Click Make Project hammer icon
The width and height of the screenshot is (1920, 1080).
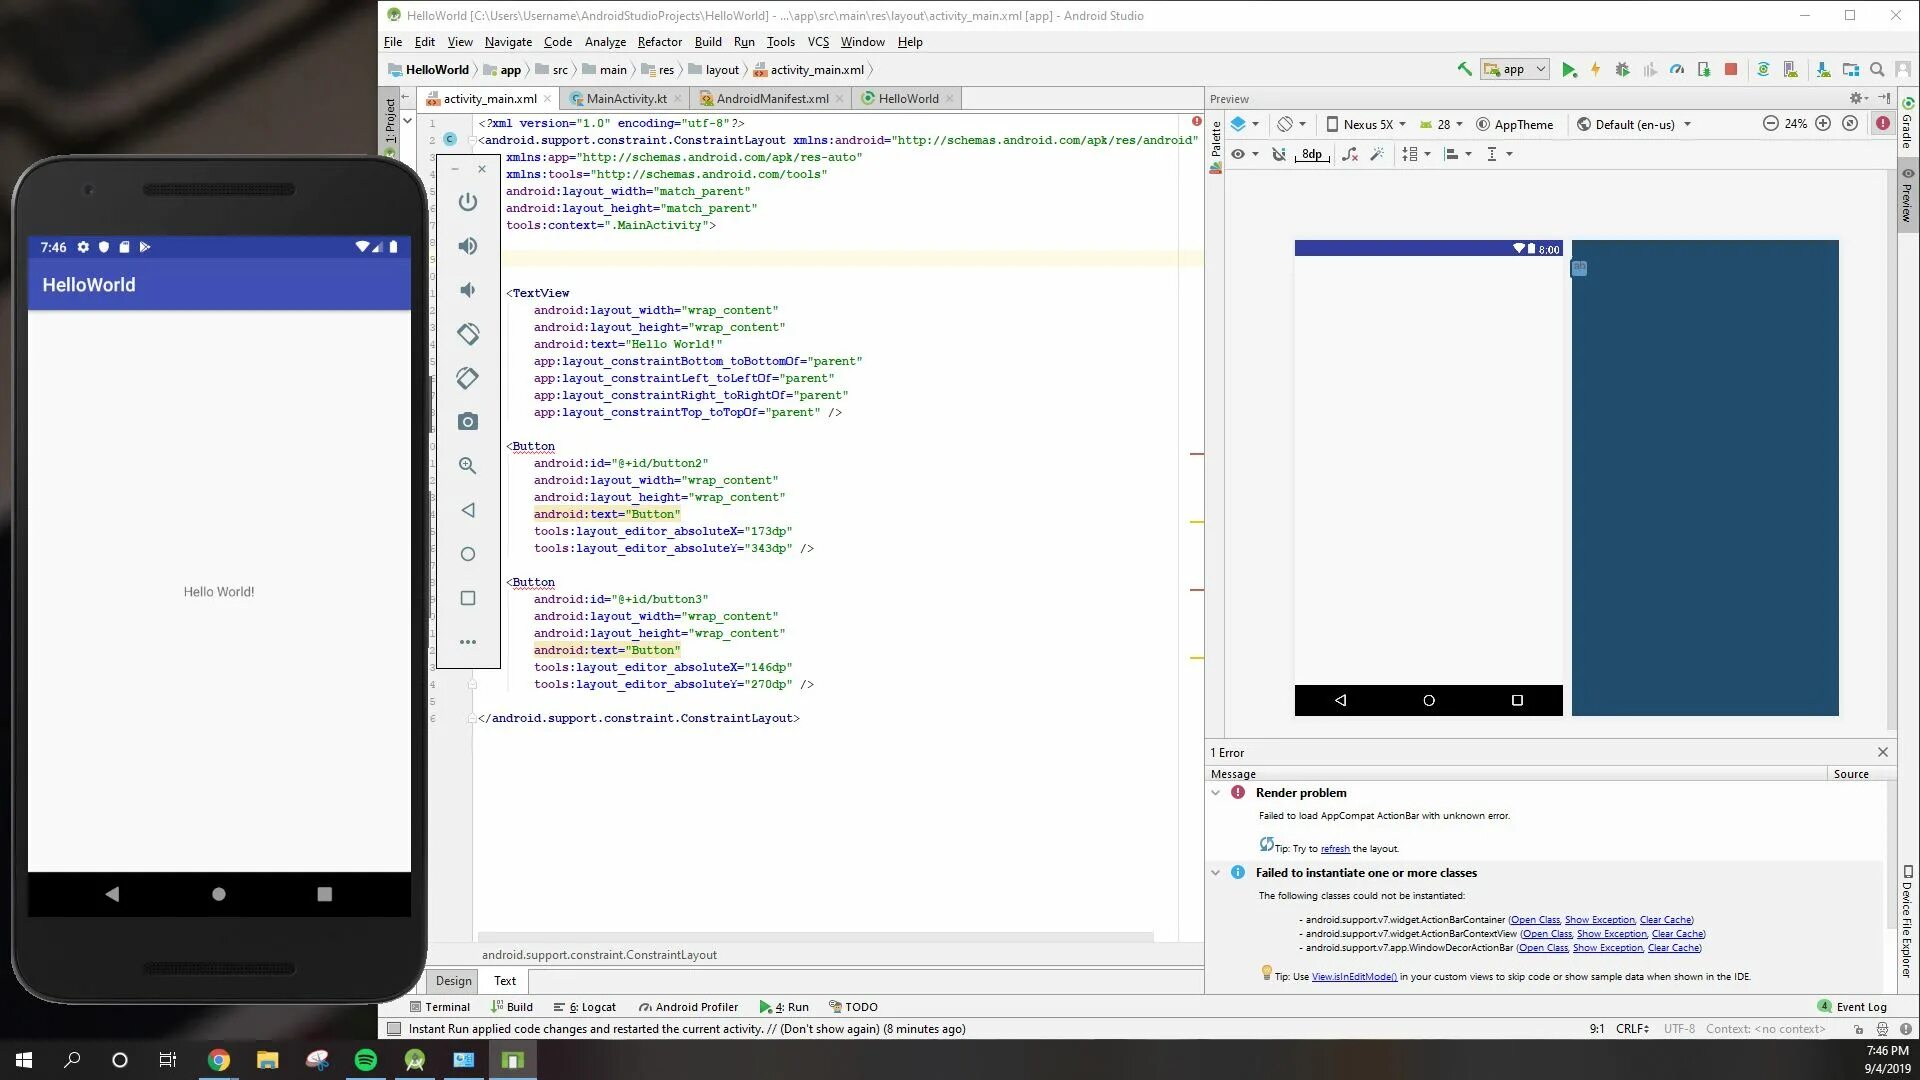click(1464, 70)
